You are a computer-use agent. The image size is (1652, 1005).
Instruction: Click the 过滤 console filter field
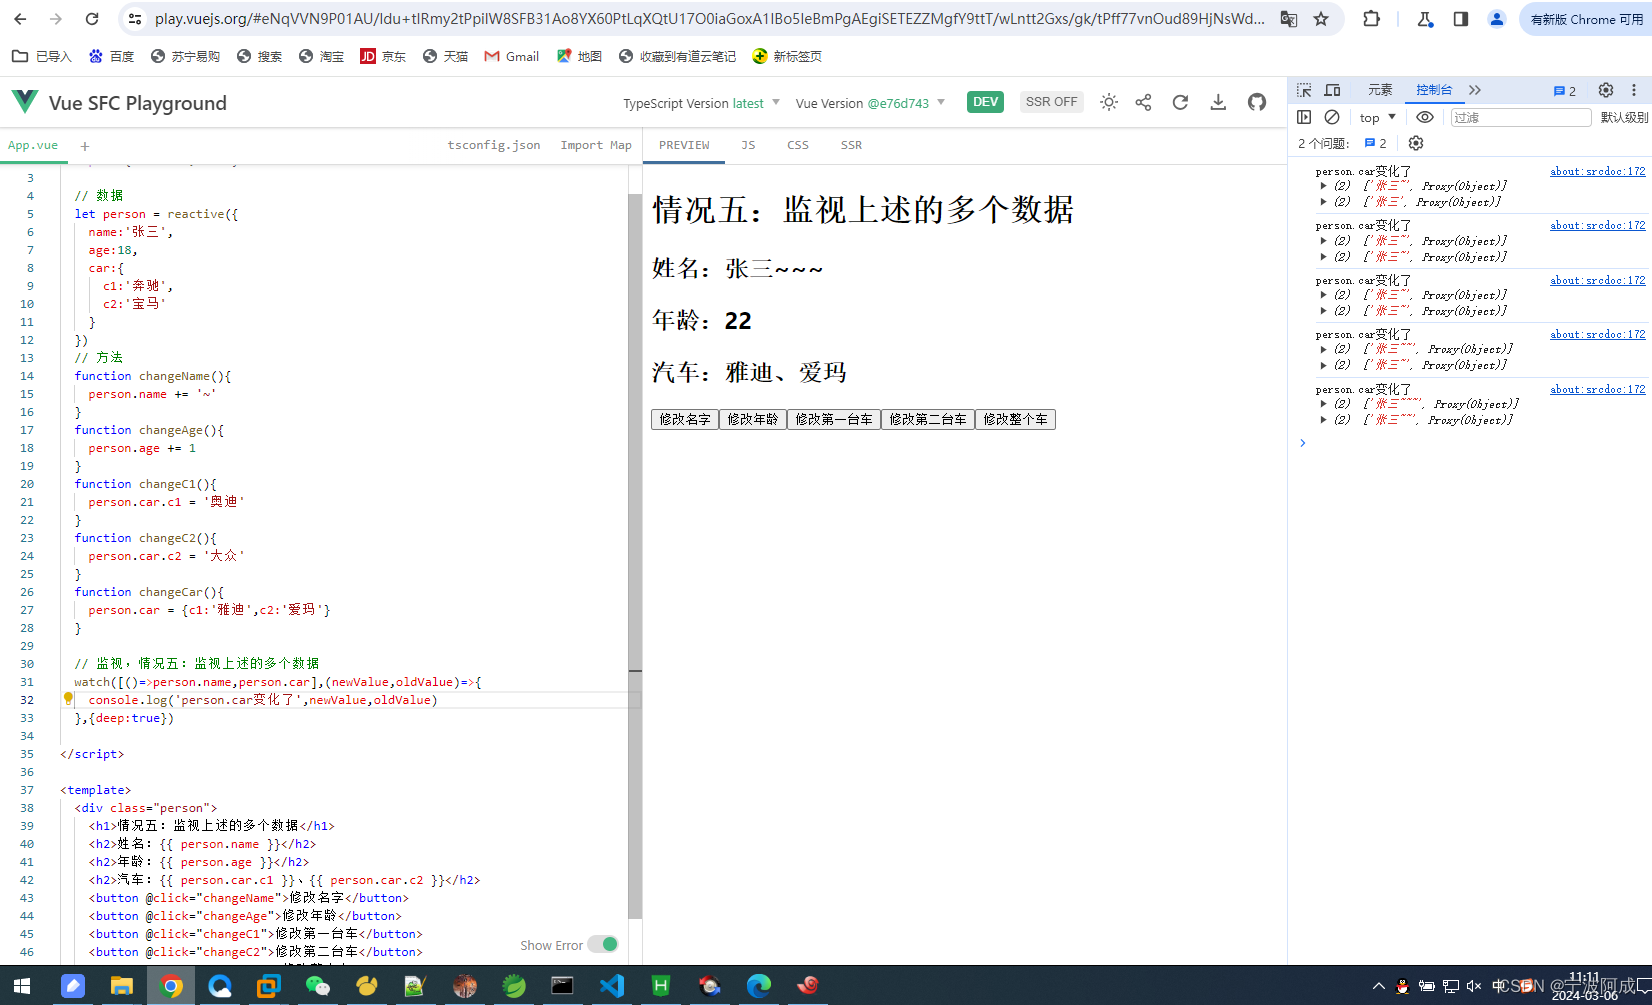(x=1520, y=117)
